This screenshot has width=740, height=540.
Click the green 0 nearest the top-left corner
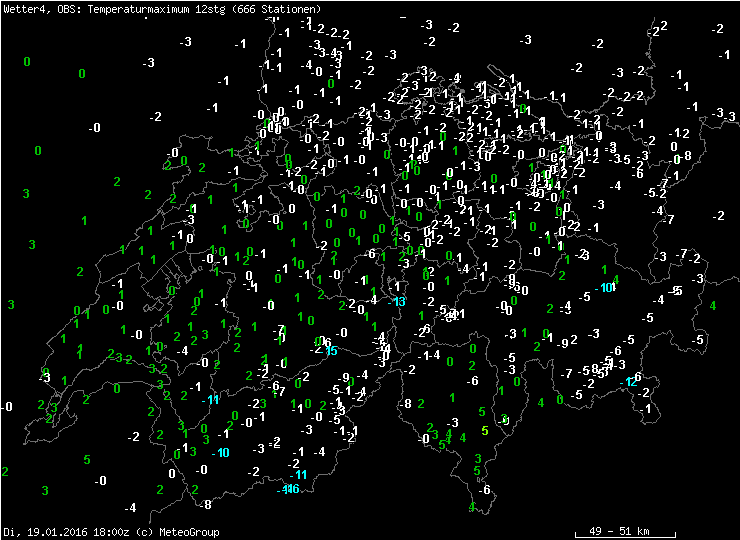pos(27,62)
